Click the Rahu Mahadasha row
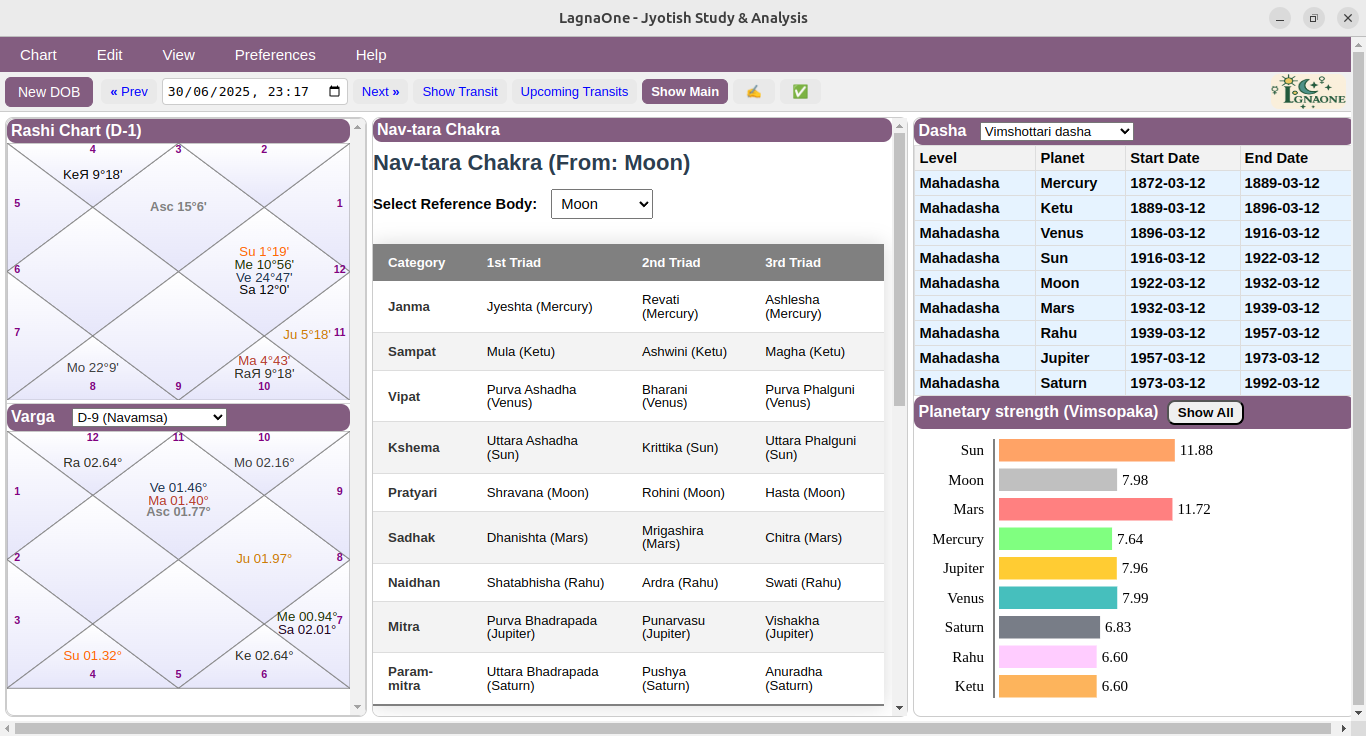Viewport: 1366px width, 736px height. (x=1132, y=333)
